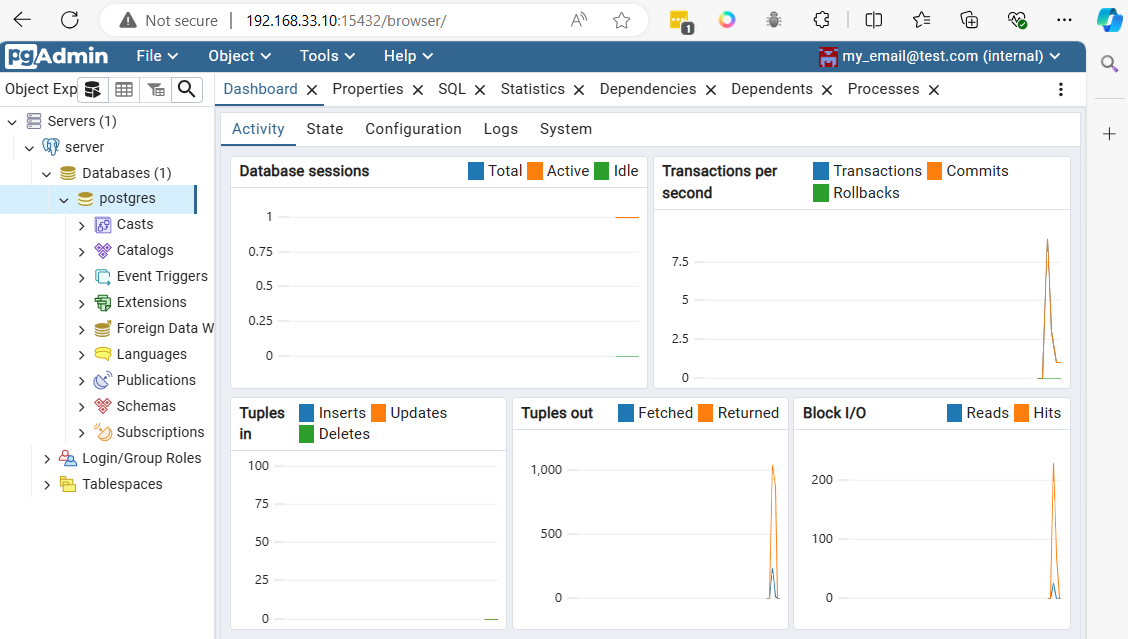Open the Search objects magnifier icon
The image size is (1128, 639).
click(x=187, y=89)
